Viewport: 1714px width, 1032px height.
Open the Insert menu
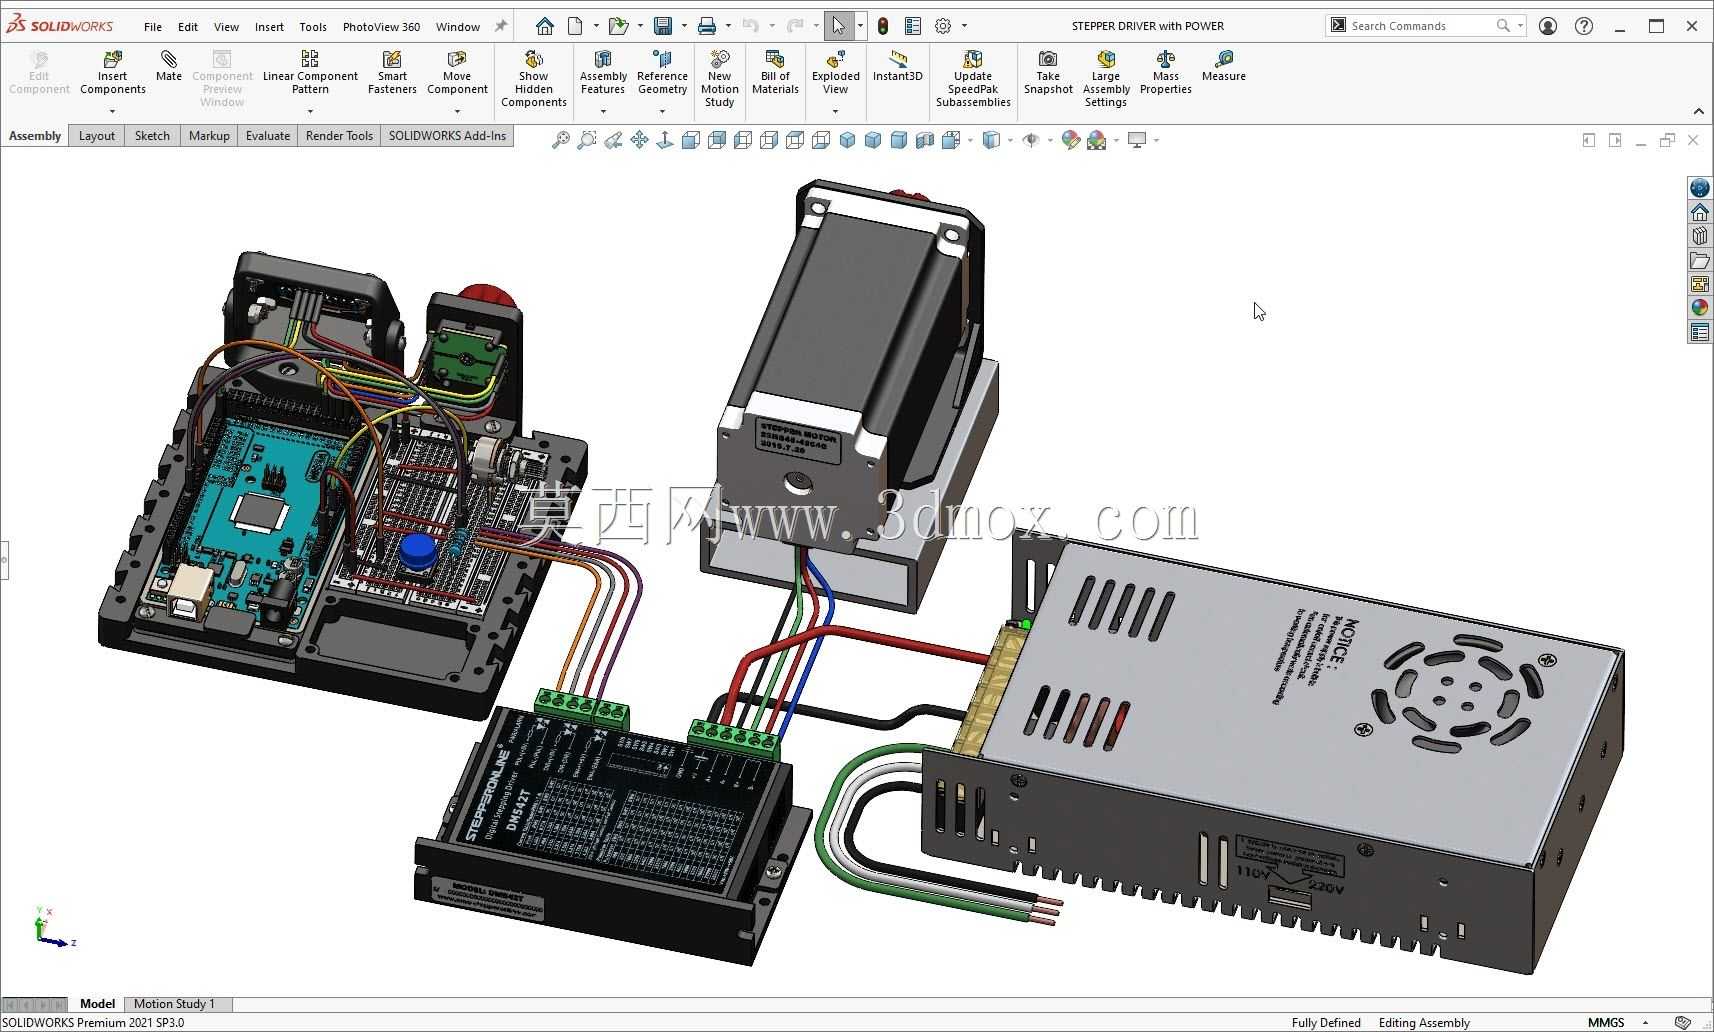[269, 27]
